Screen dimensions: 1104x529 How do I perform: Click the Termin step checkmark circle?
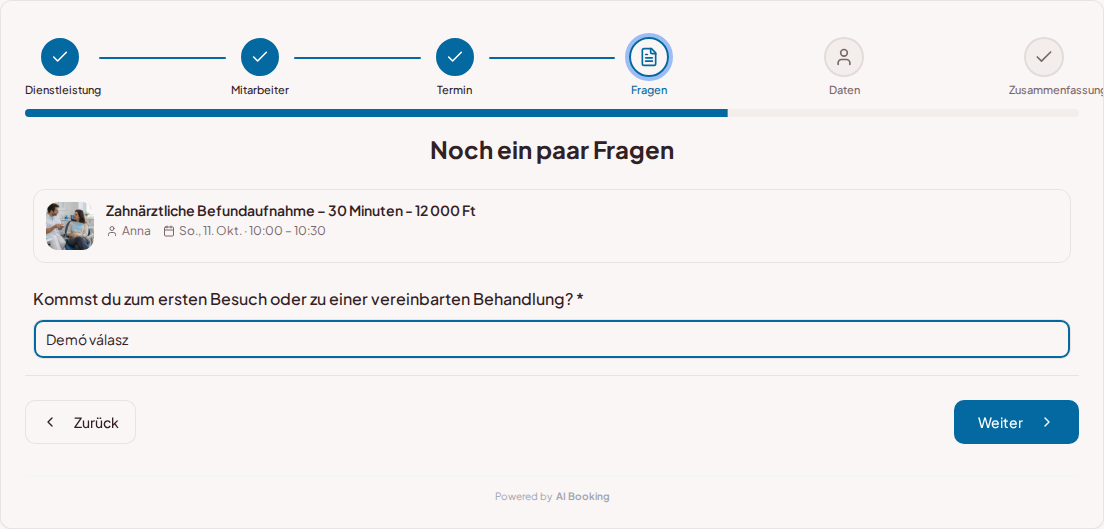(x=455, y=57)
